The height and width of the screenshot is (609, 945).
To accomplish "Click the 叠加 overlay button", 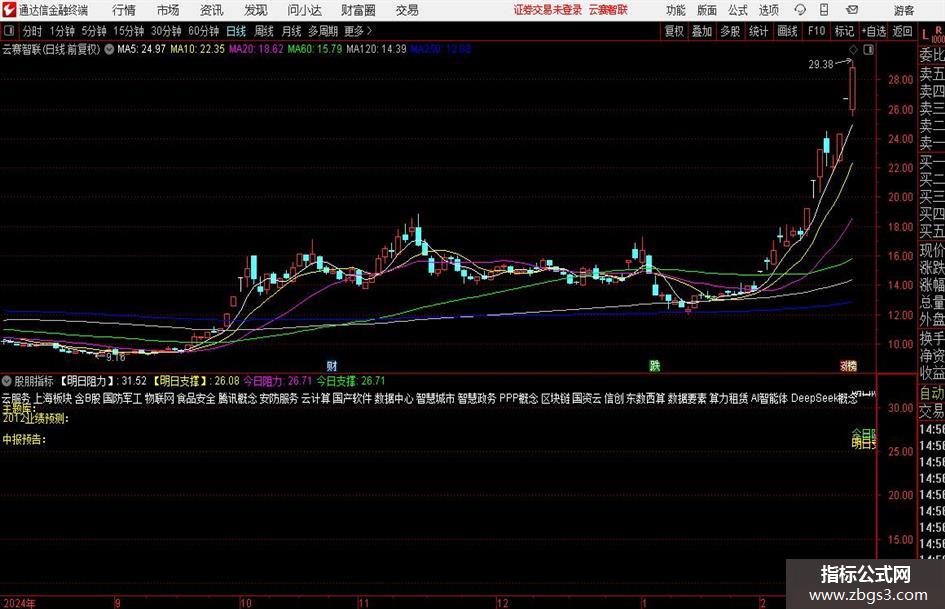I will (702, 31).
